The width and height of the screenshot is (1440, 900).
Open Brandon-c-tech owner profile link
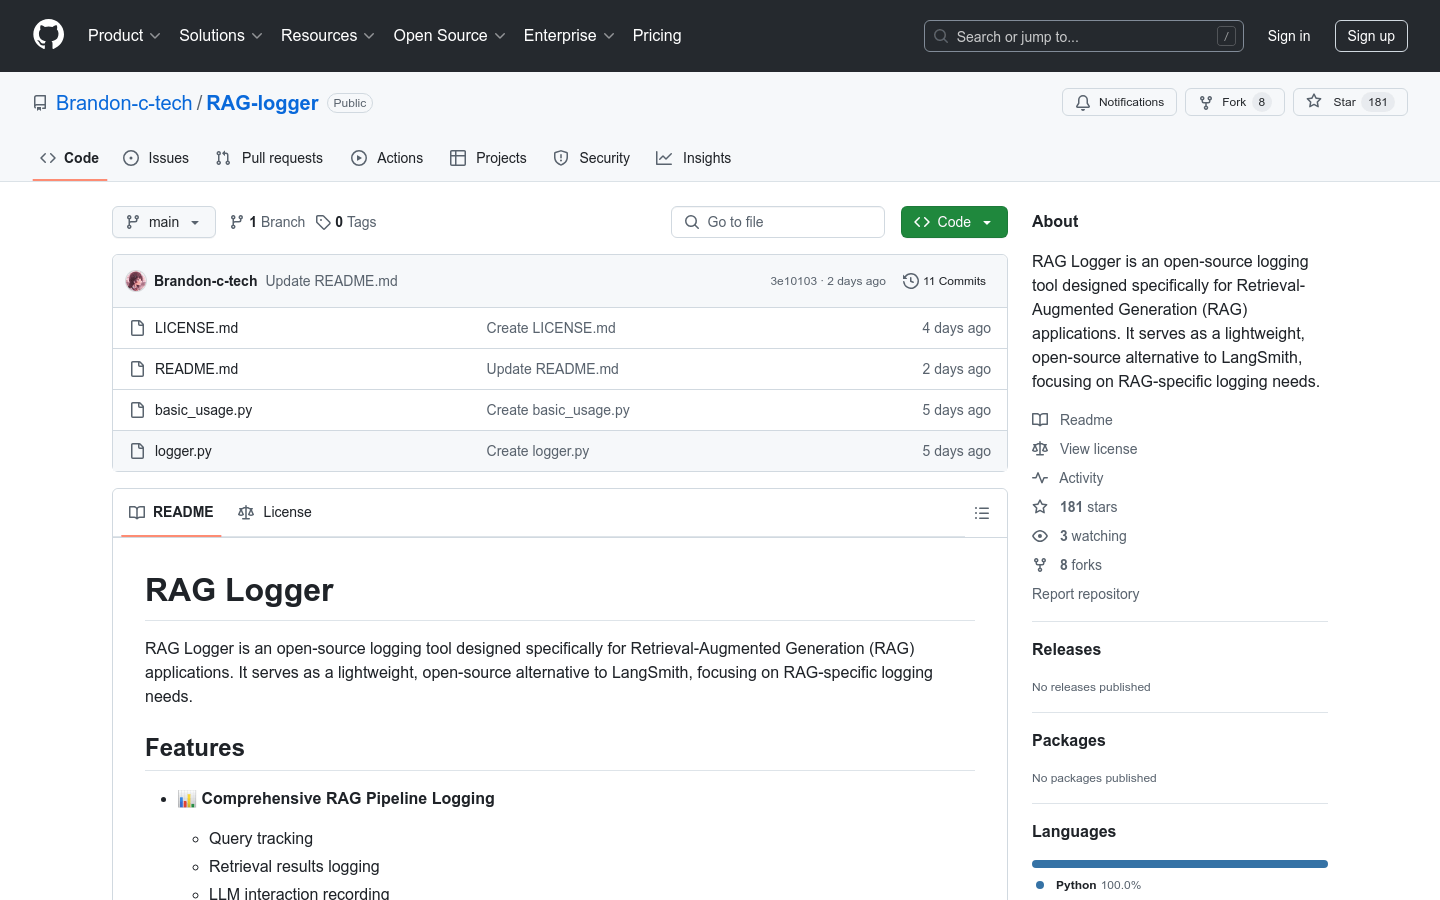coord(124,103)
